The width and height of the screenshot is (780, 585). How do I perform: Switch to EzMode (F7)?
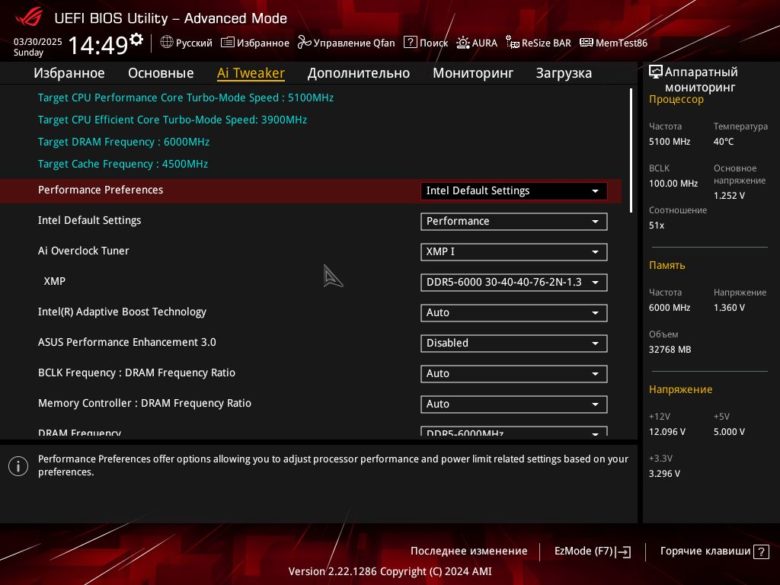tap(592, 551)
